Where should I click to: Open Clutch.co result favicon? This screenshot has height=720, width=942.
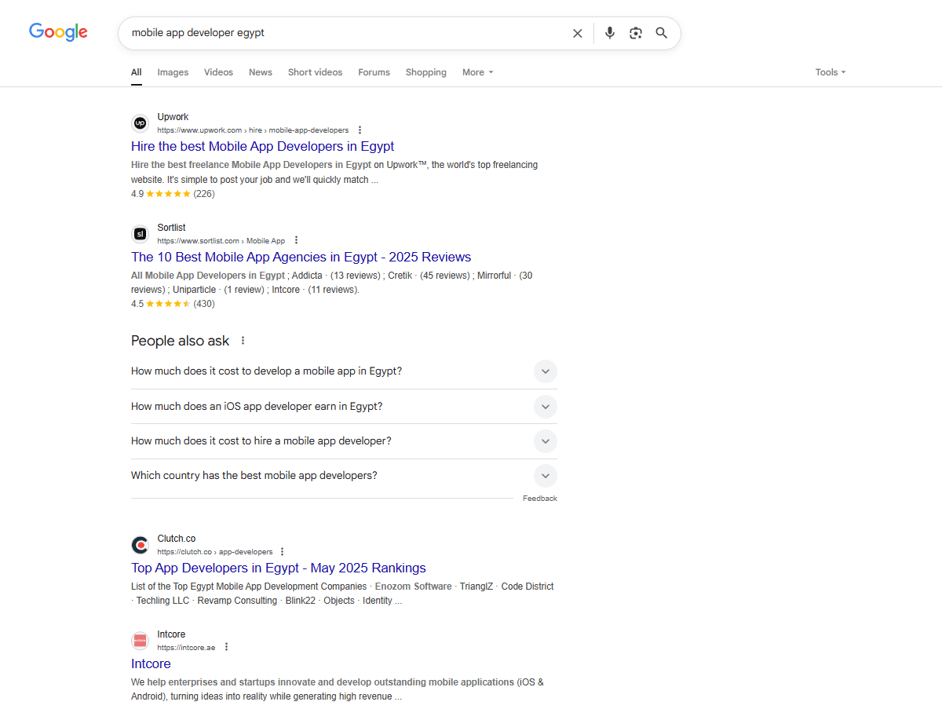click(x=140, y=545)
